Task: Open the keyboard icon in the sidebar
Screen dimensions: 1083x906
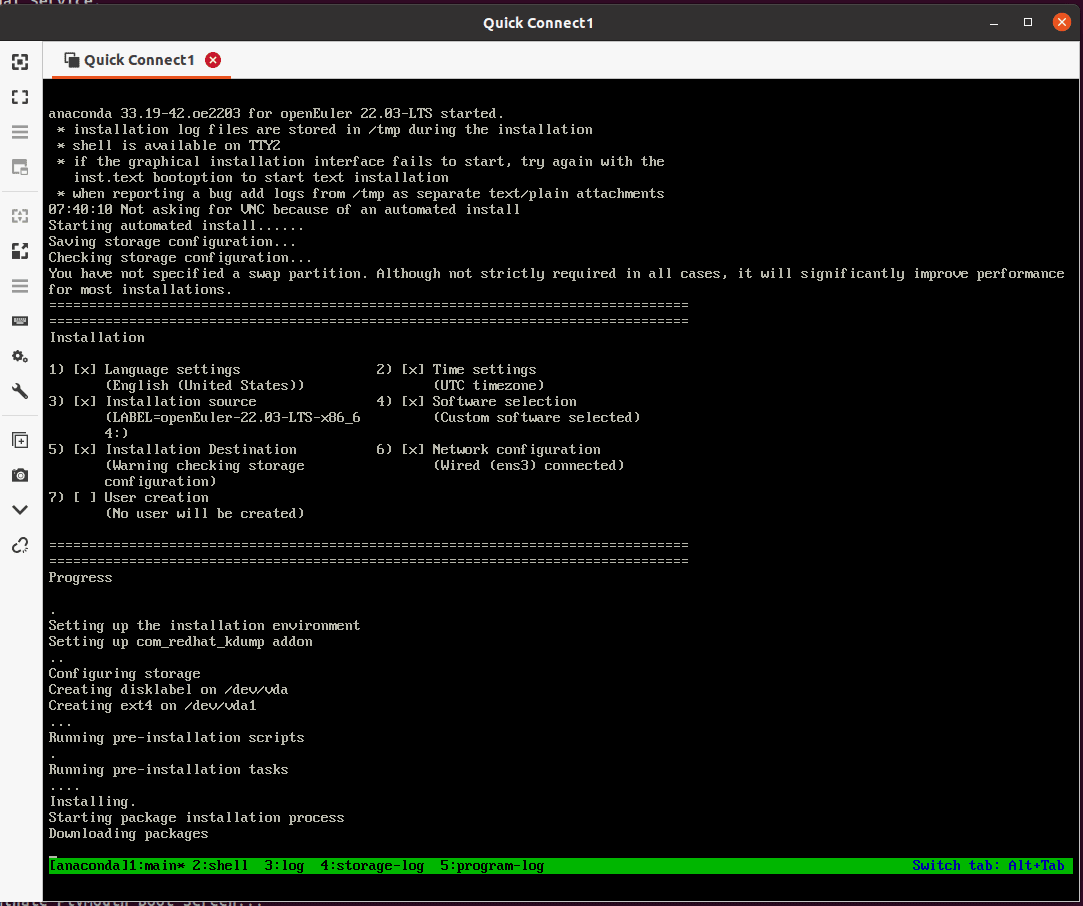Action: [x=20, y=321]
